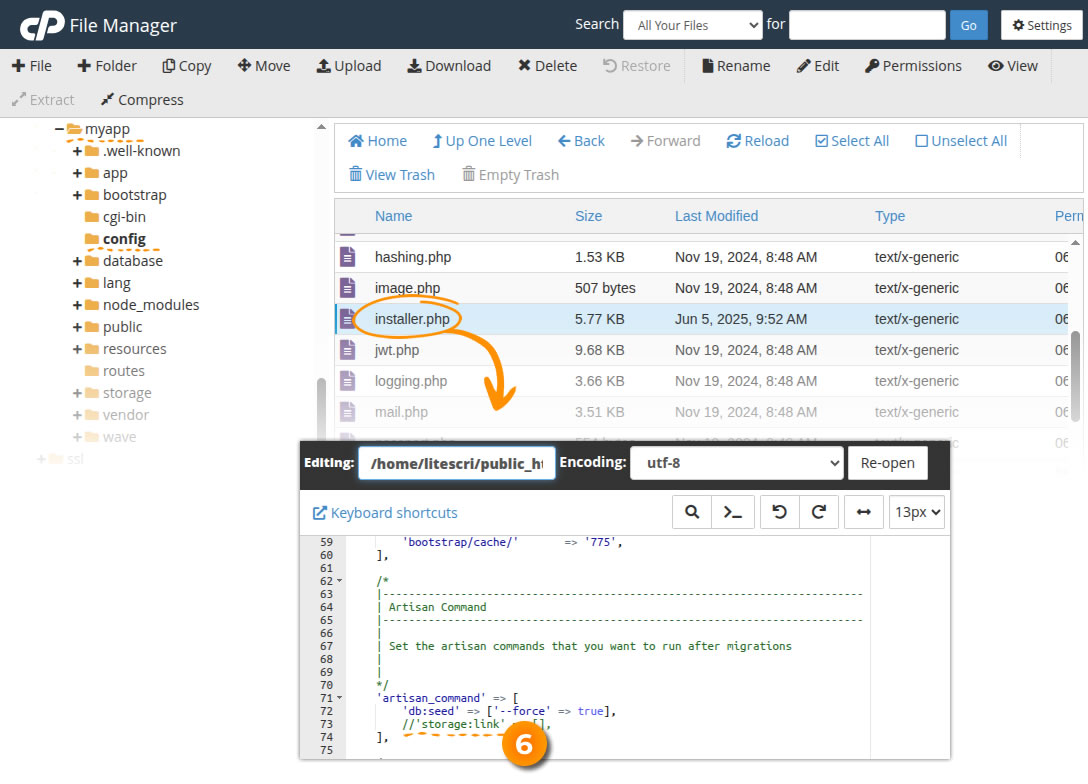The width and height of the screenshot is (1088, 784).
Task: Expand the app folder
Action: coord(77,173)
